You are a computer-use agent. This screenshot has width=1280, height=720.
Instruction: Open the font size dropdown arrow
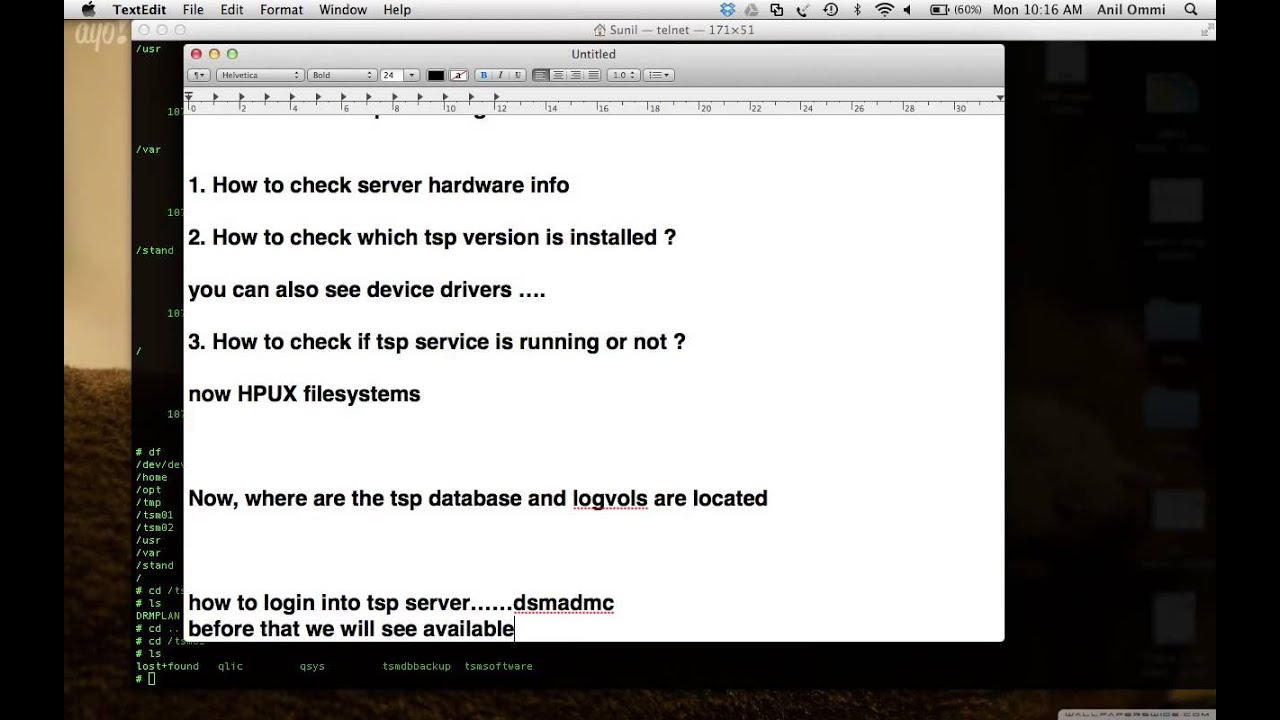[411, 75]
